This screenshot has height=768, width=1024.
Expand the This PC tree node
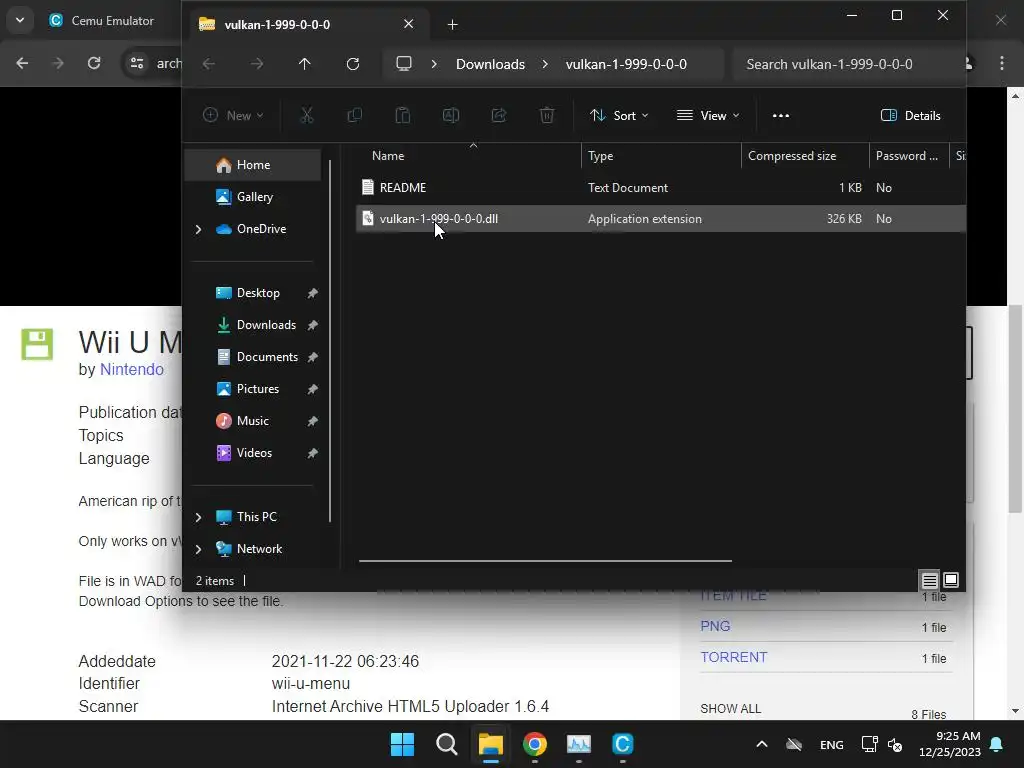[199, 517]
